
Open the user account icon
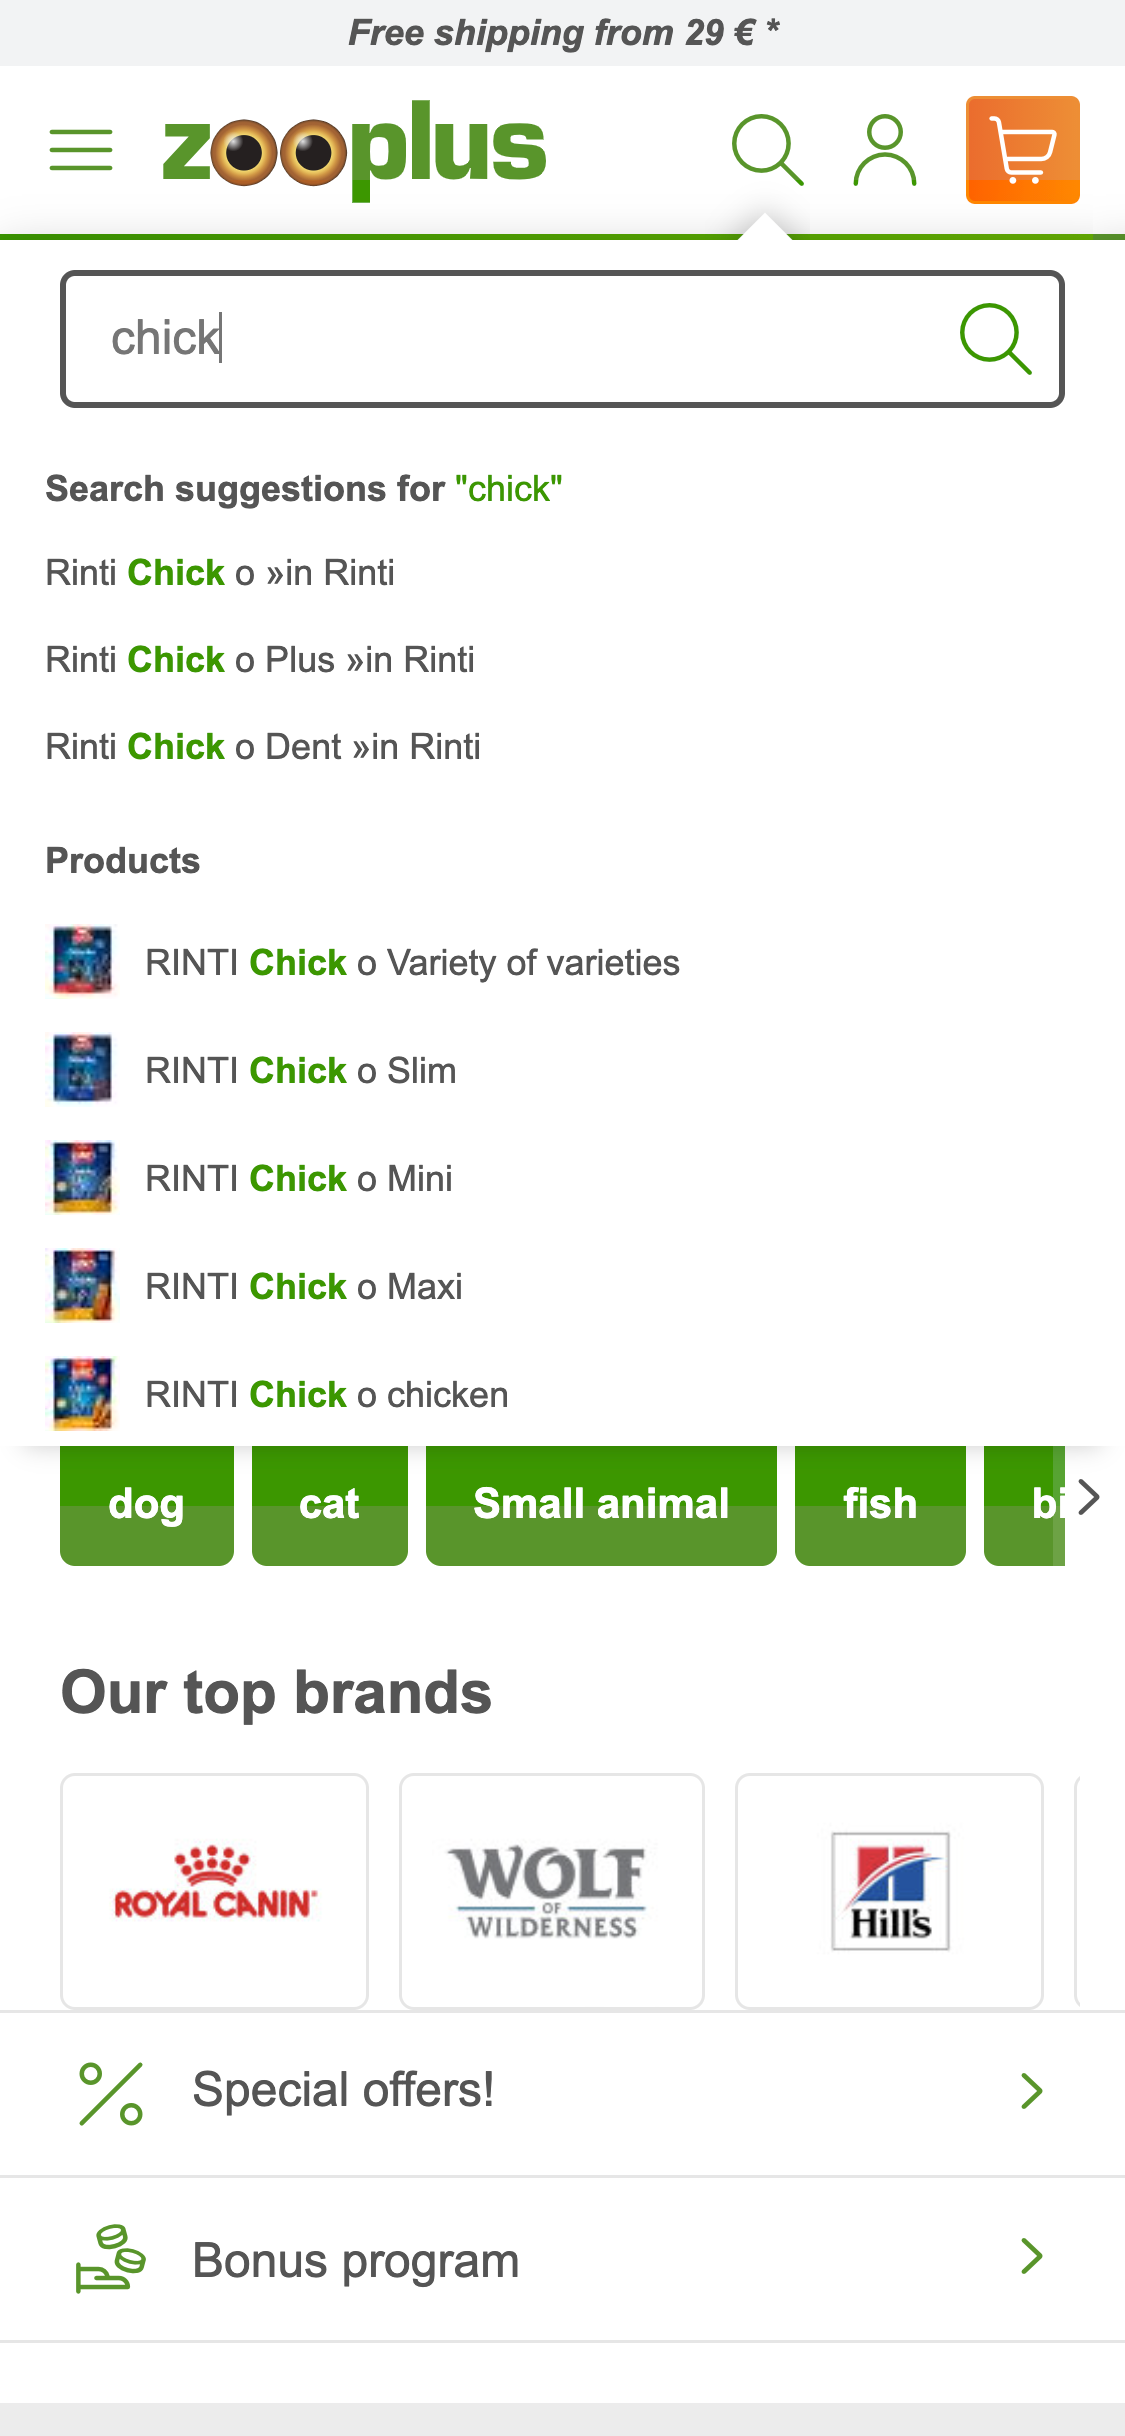[884, 150]
